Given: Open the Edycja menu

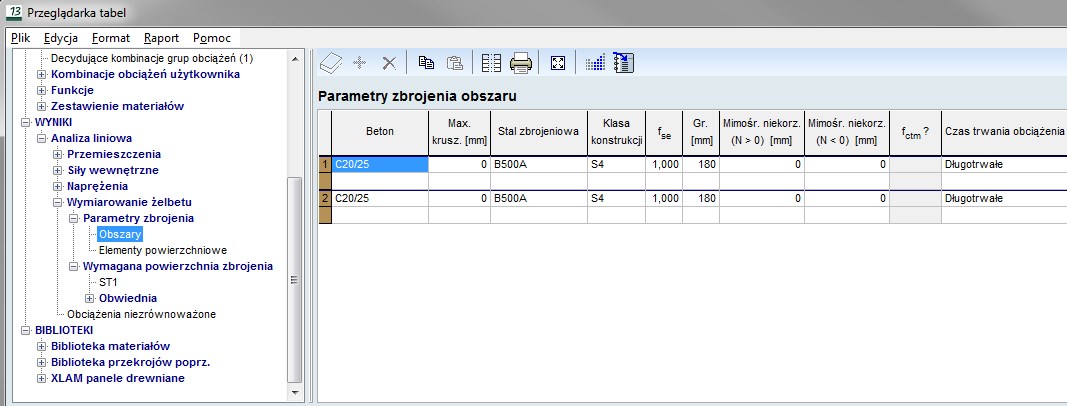Looking at the screenshot, I should click(61, 38).
